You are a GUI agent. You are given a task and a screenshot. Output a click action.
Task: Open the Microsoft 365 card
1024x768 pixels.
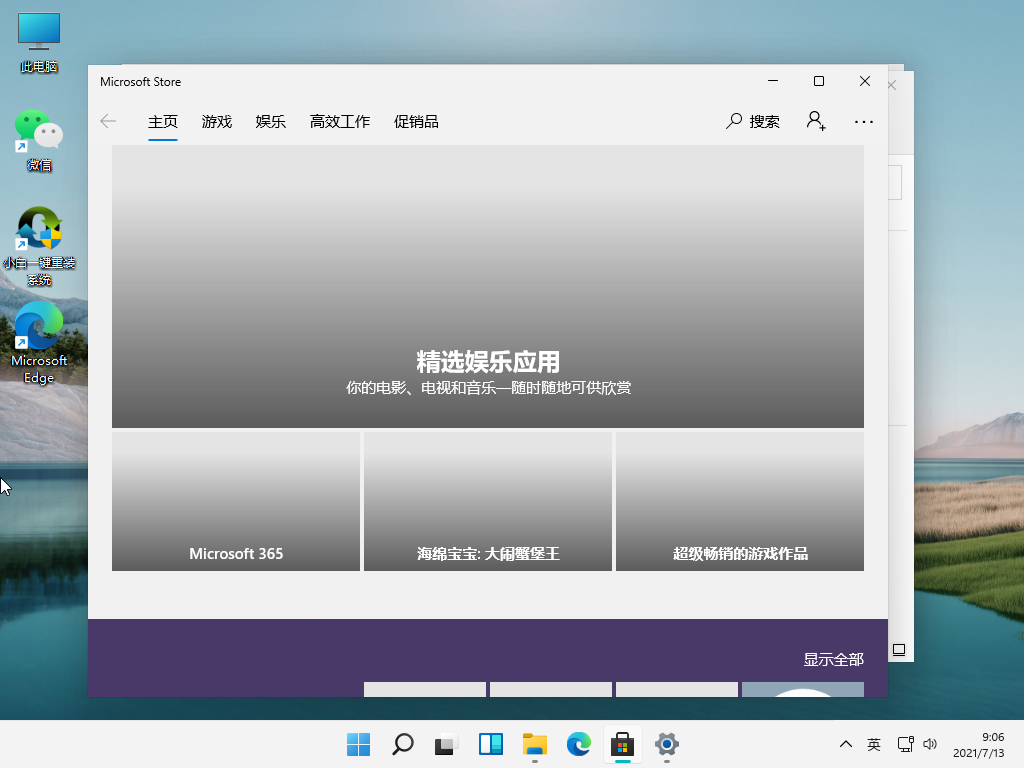point(235,500)
